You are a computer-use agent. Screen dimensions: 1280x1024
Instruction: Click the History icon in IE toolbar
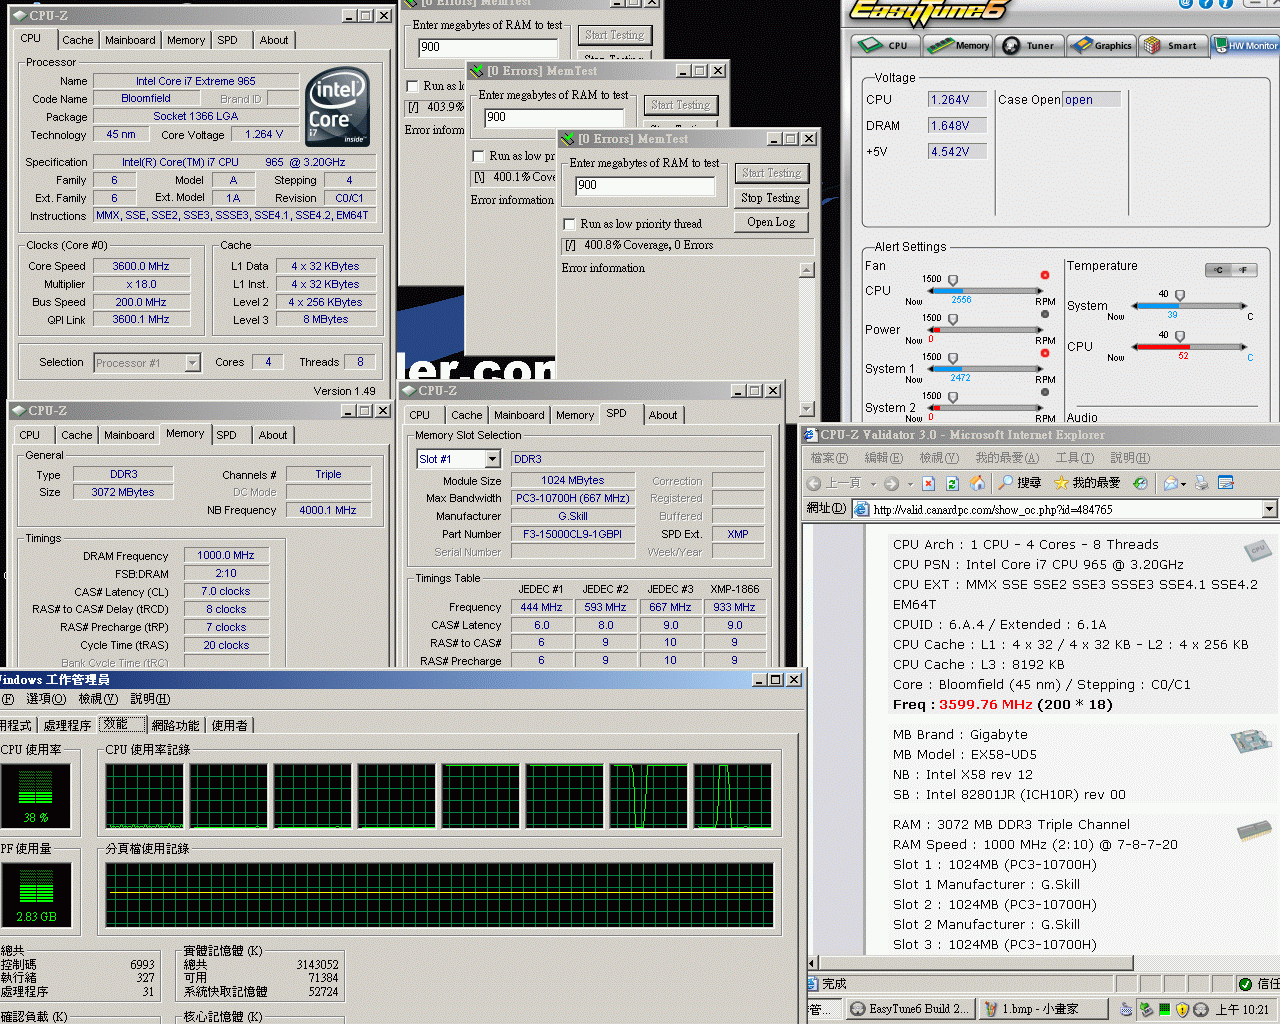1140,483
